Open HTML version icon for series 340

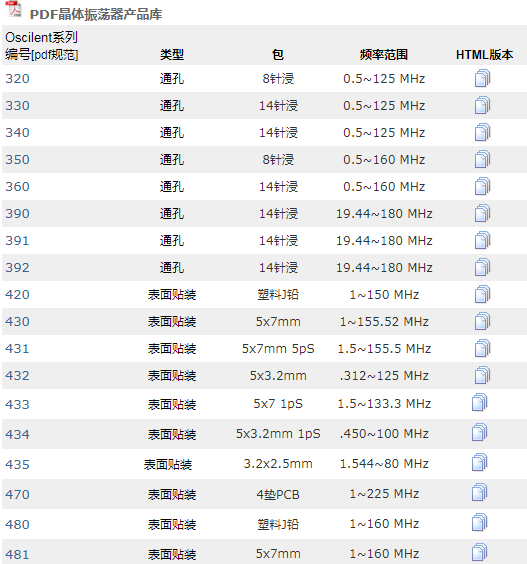(x=482, y=132)
